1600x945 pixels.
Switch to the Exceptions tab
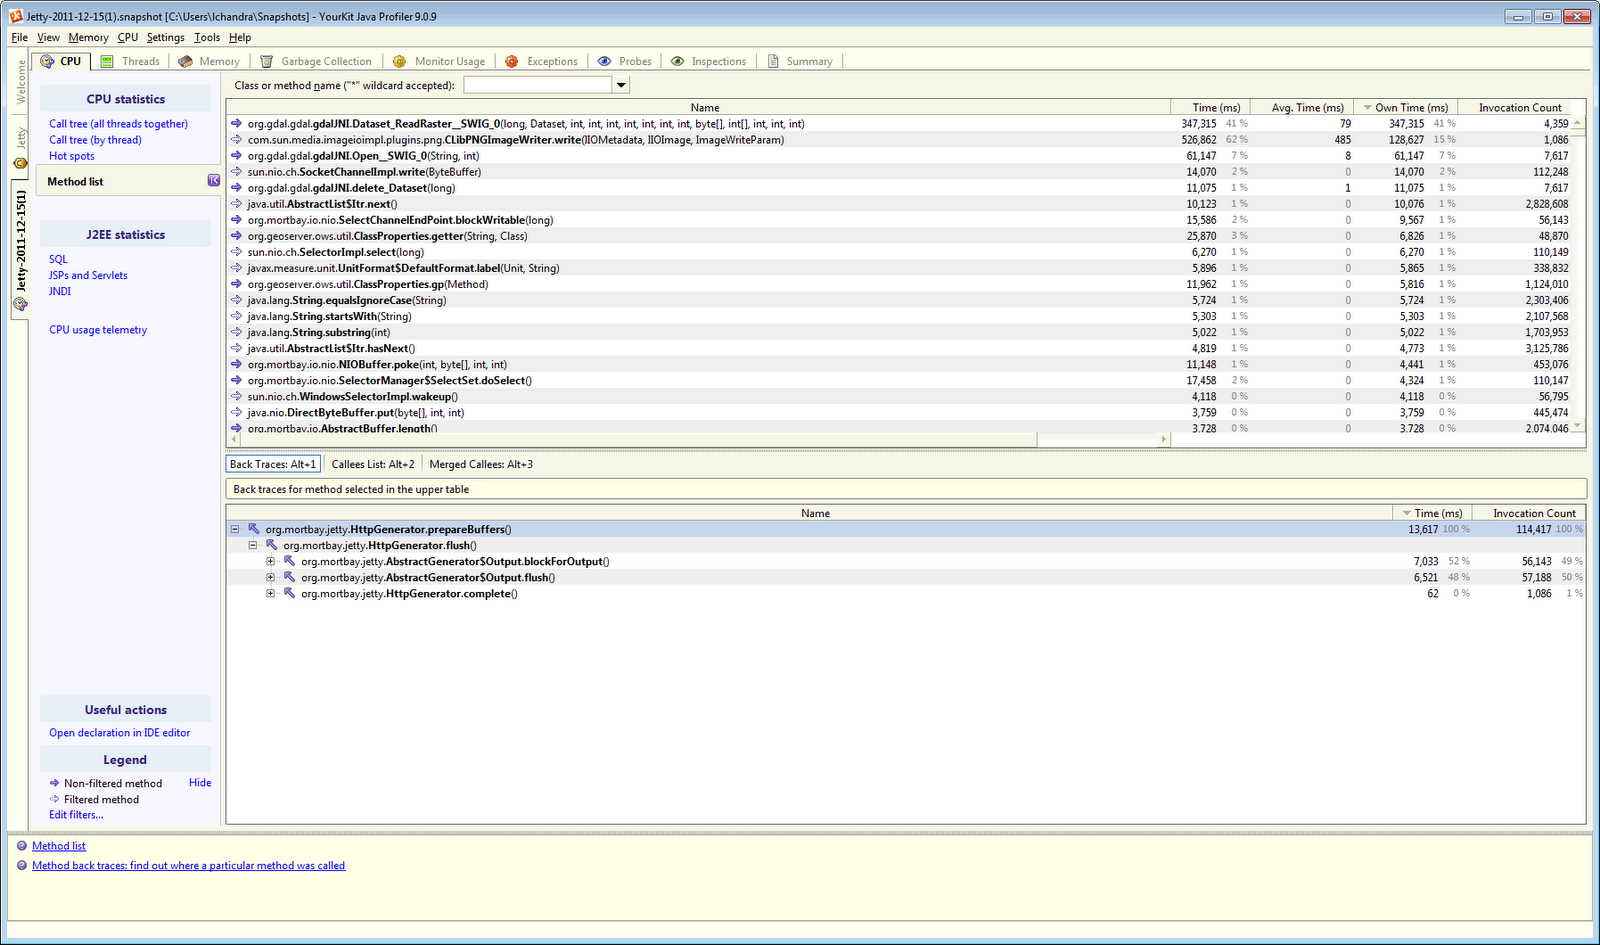coord(542,61)
